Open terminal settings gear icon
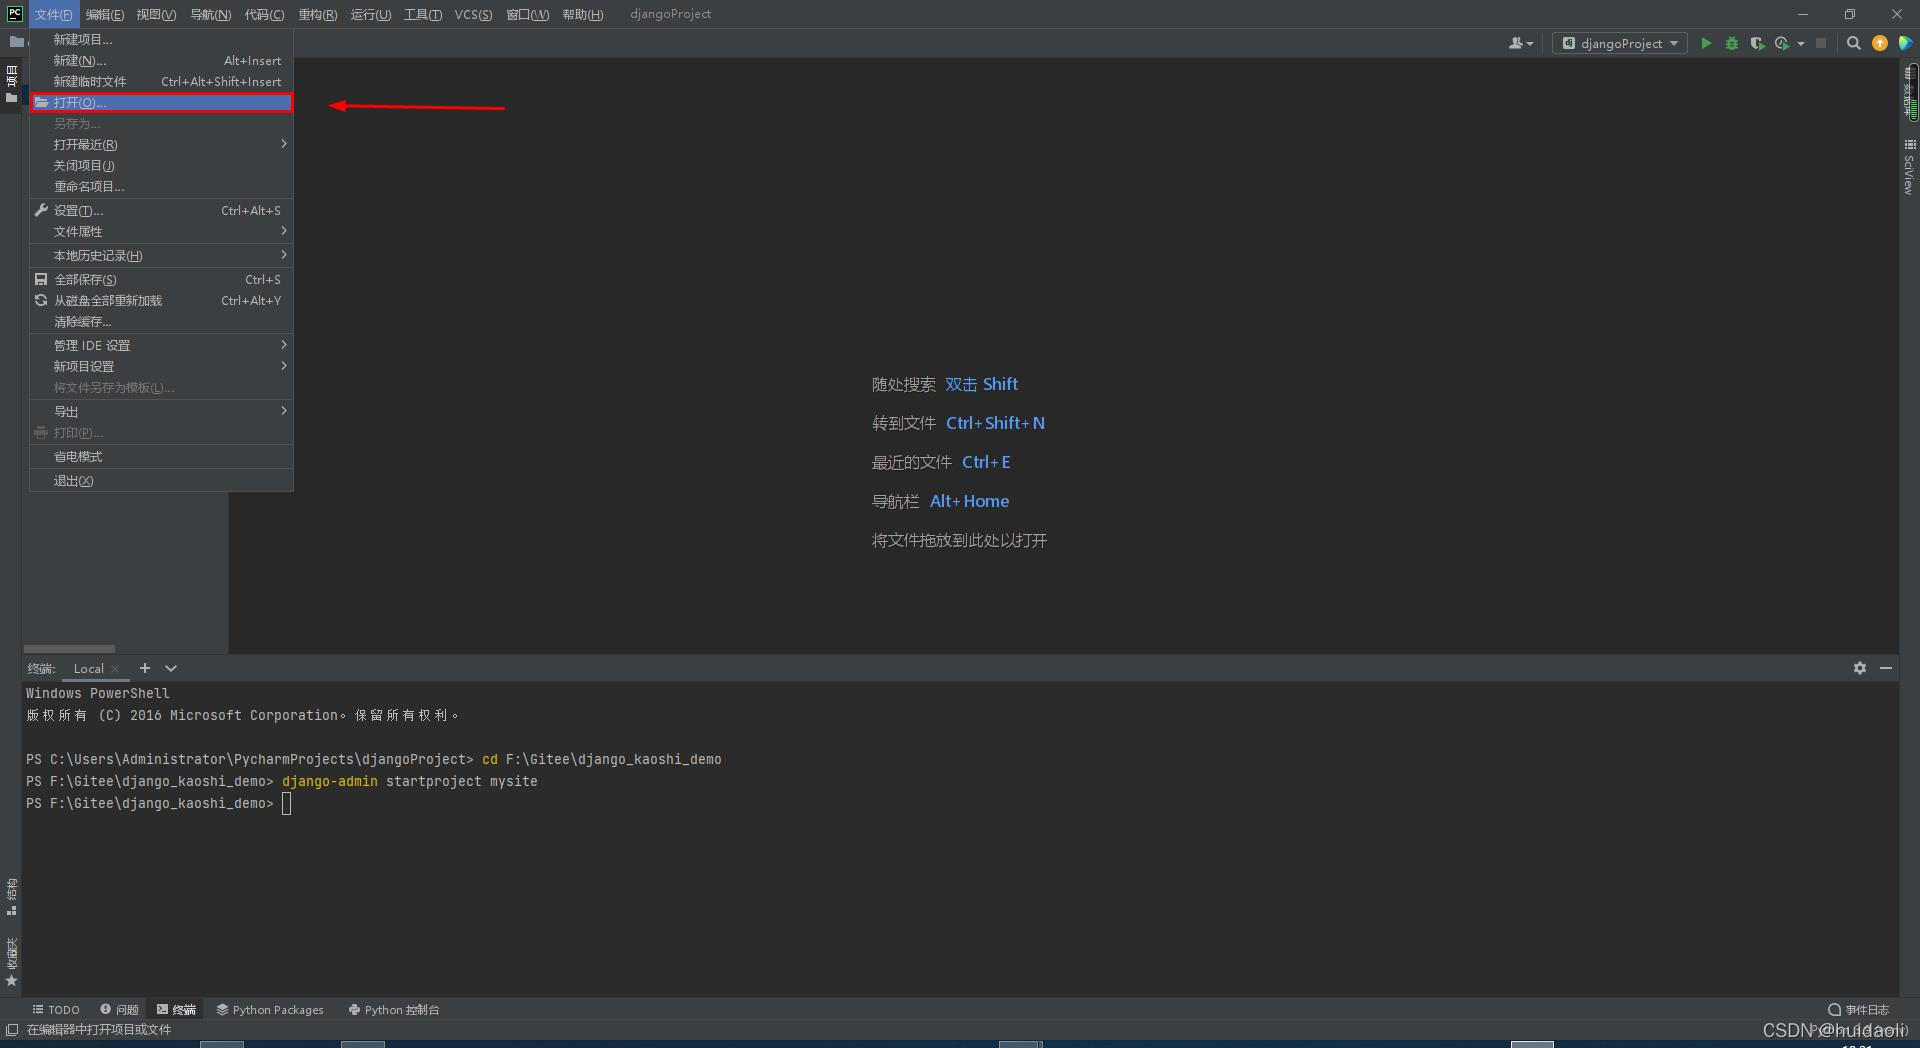This screenshot has width=1920, height=1048. 1859,668
